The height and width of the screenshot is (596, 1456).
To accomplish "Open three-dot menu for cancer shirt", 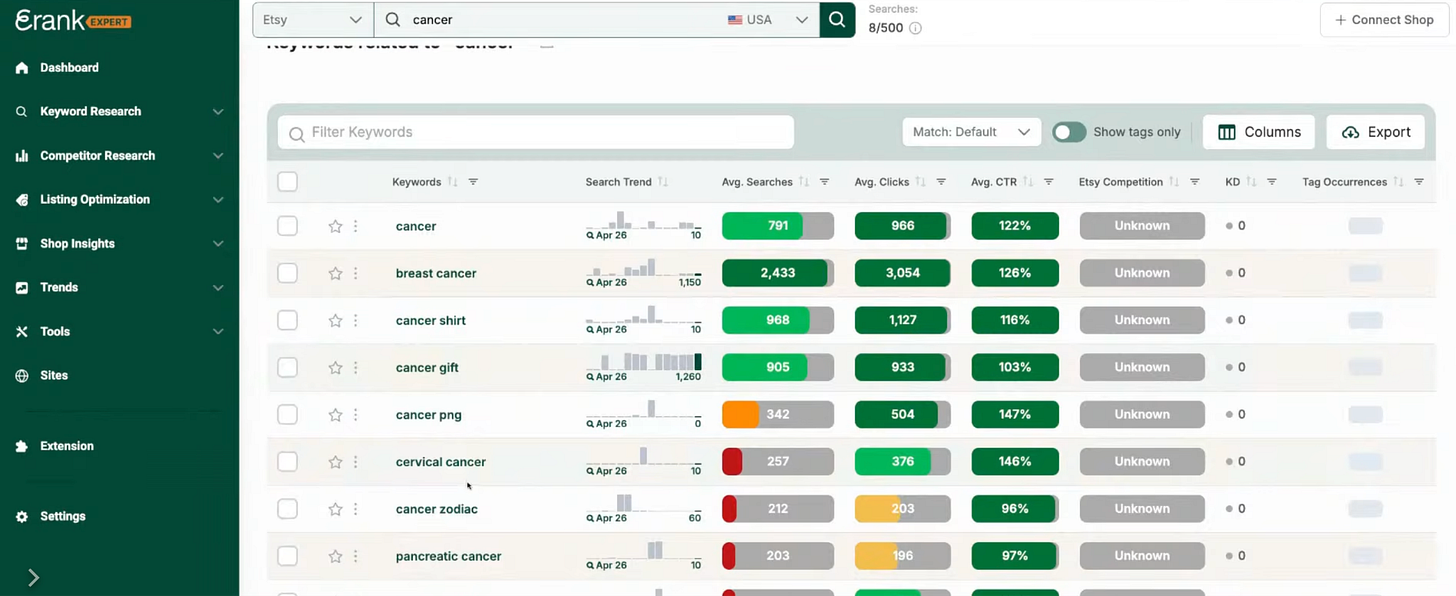I will click(356, 320).
